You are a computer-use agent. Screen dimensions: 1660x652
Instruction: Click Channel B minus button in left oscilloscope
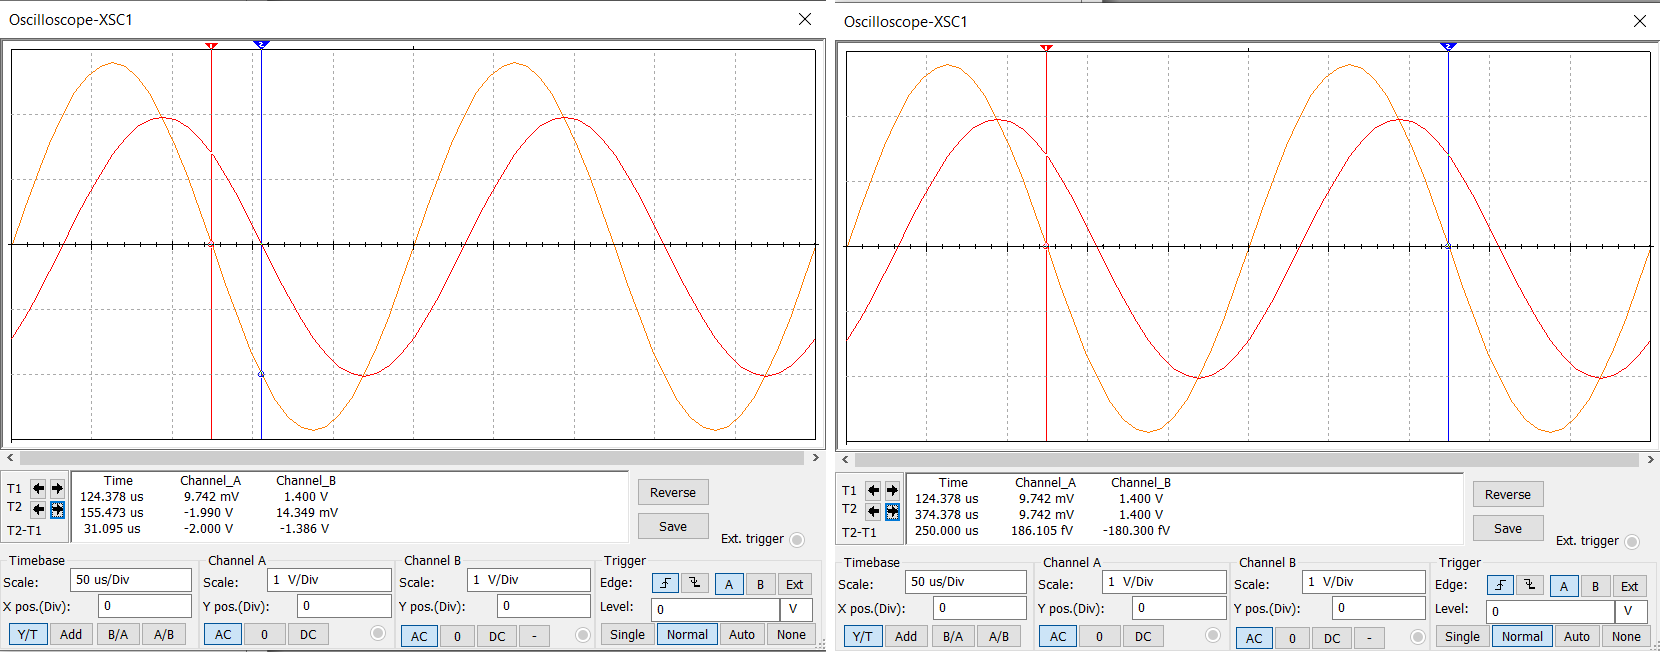(x=534, y=636)
